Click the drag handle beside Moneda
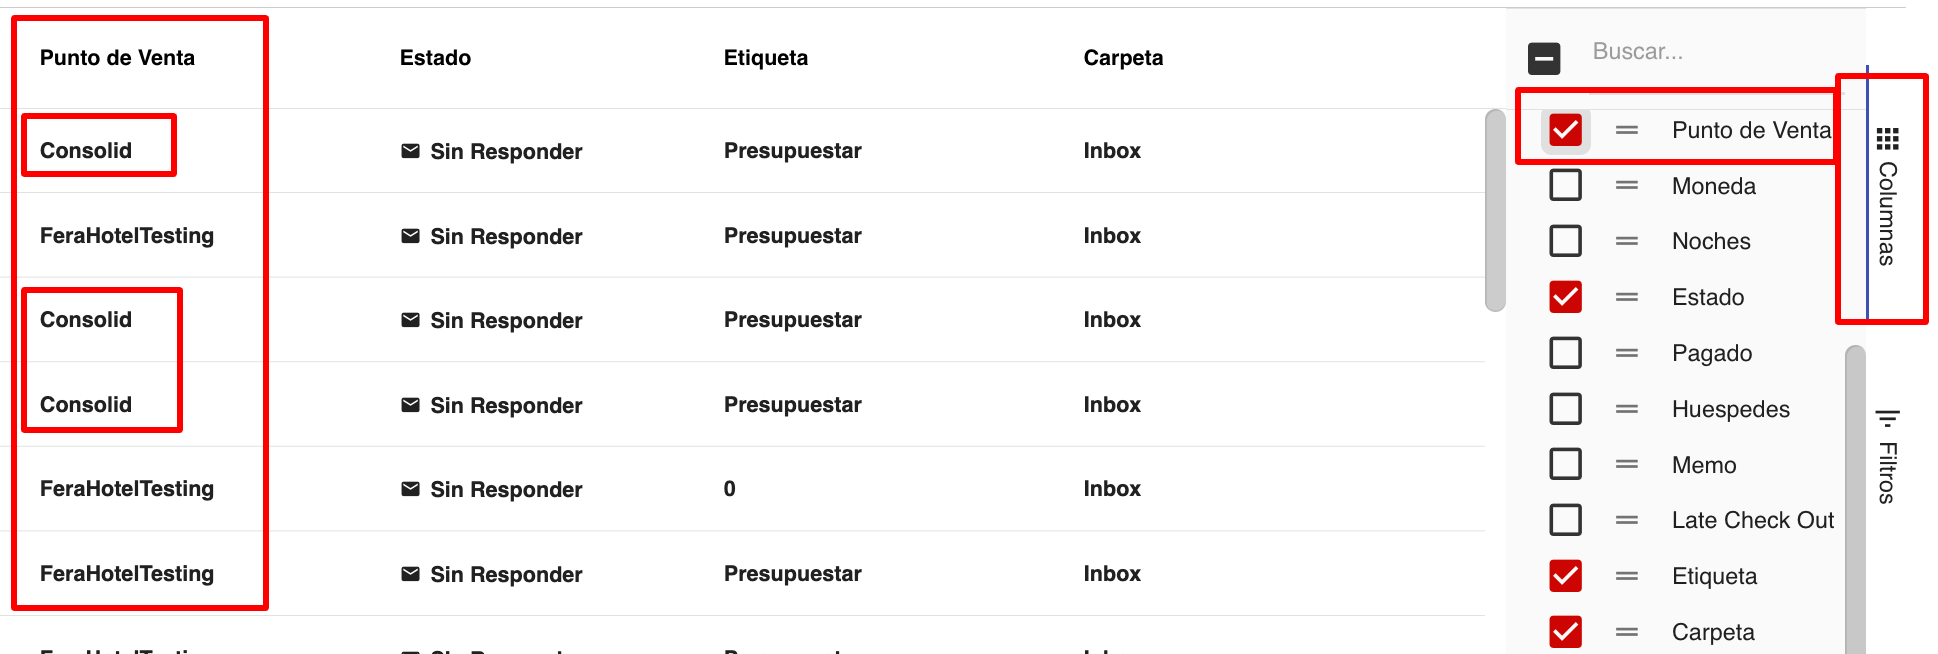 pyautogui.click(x=1627, y=186)
